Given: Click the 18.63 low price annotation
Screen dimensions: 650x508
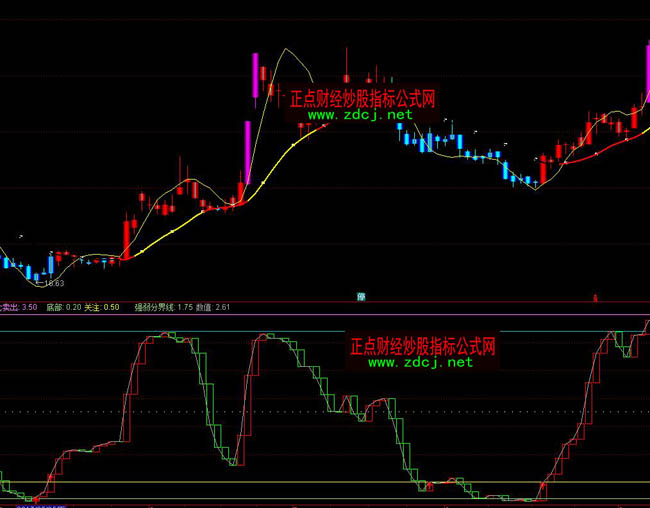Looking at the screenshot, I should [x=52, y=284].
